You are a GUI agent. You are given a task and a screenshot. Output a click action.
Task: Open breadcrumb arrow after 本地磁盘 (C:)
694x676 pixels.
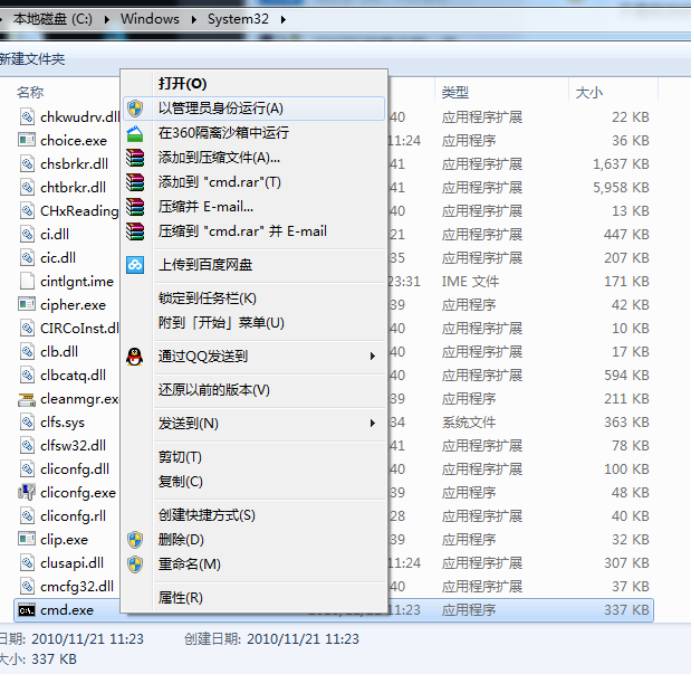(107, 19)
